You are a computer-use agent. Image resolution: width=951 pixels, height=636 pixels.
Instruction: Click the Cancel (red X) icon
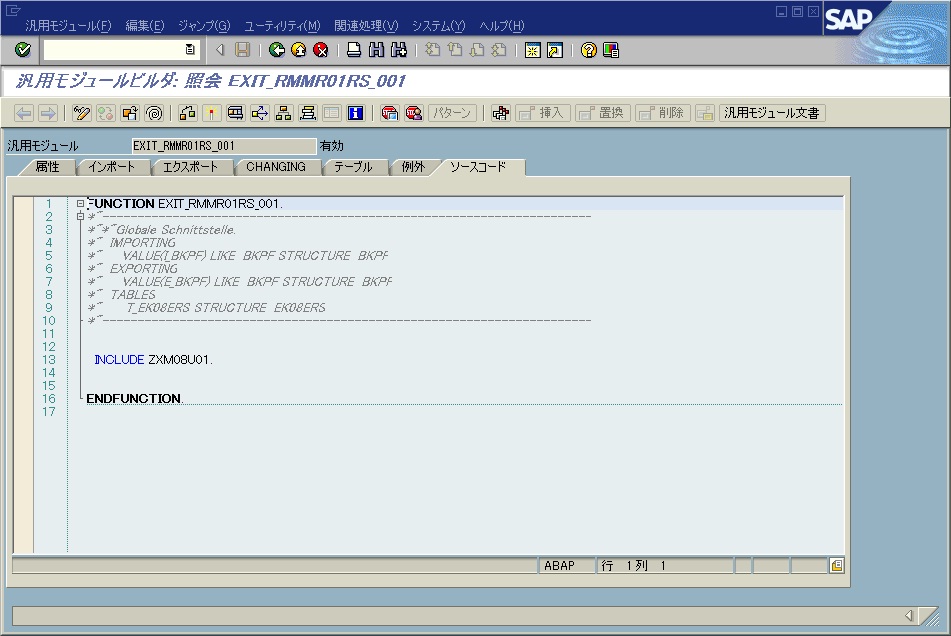(320, 50)
